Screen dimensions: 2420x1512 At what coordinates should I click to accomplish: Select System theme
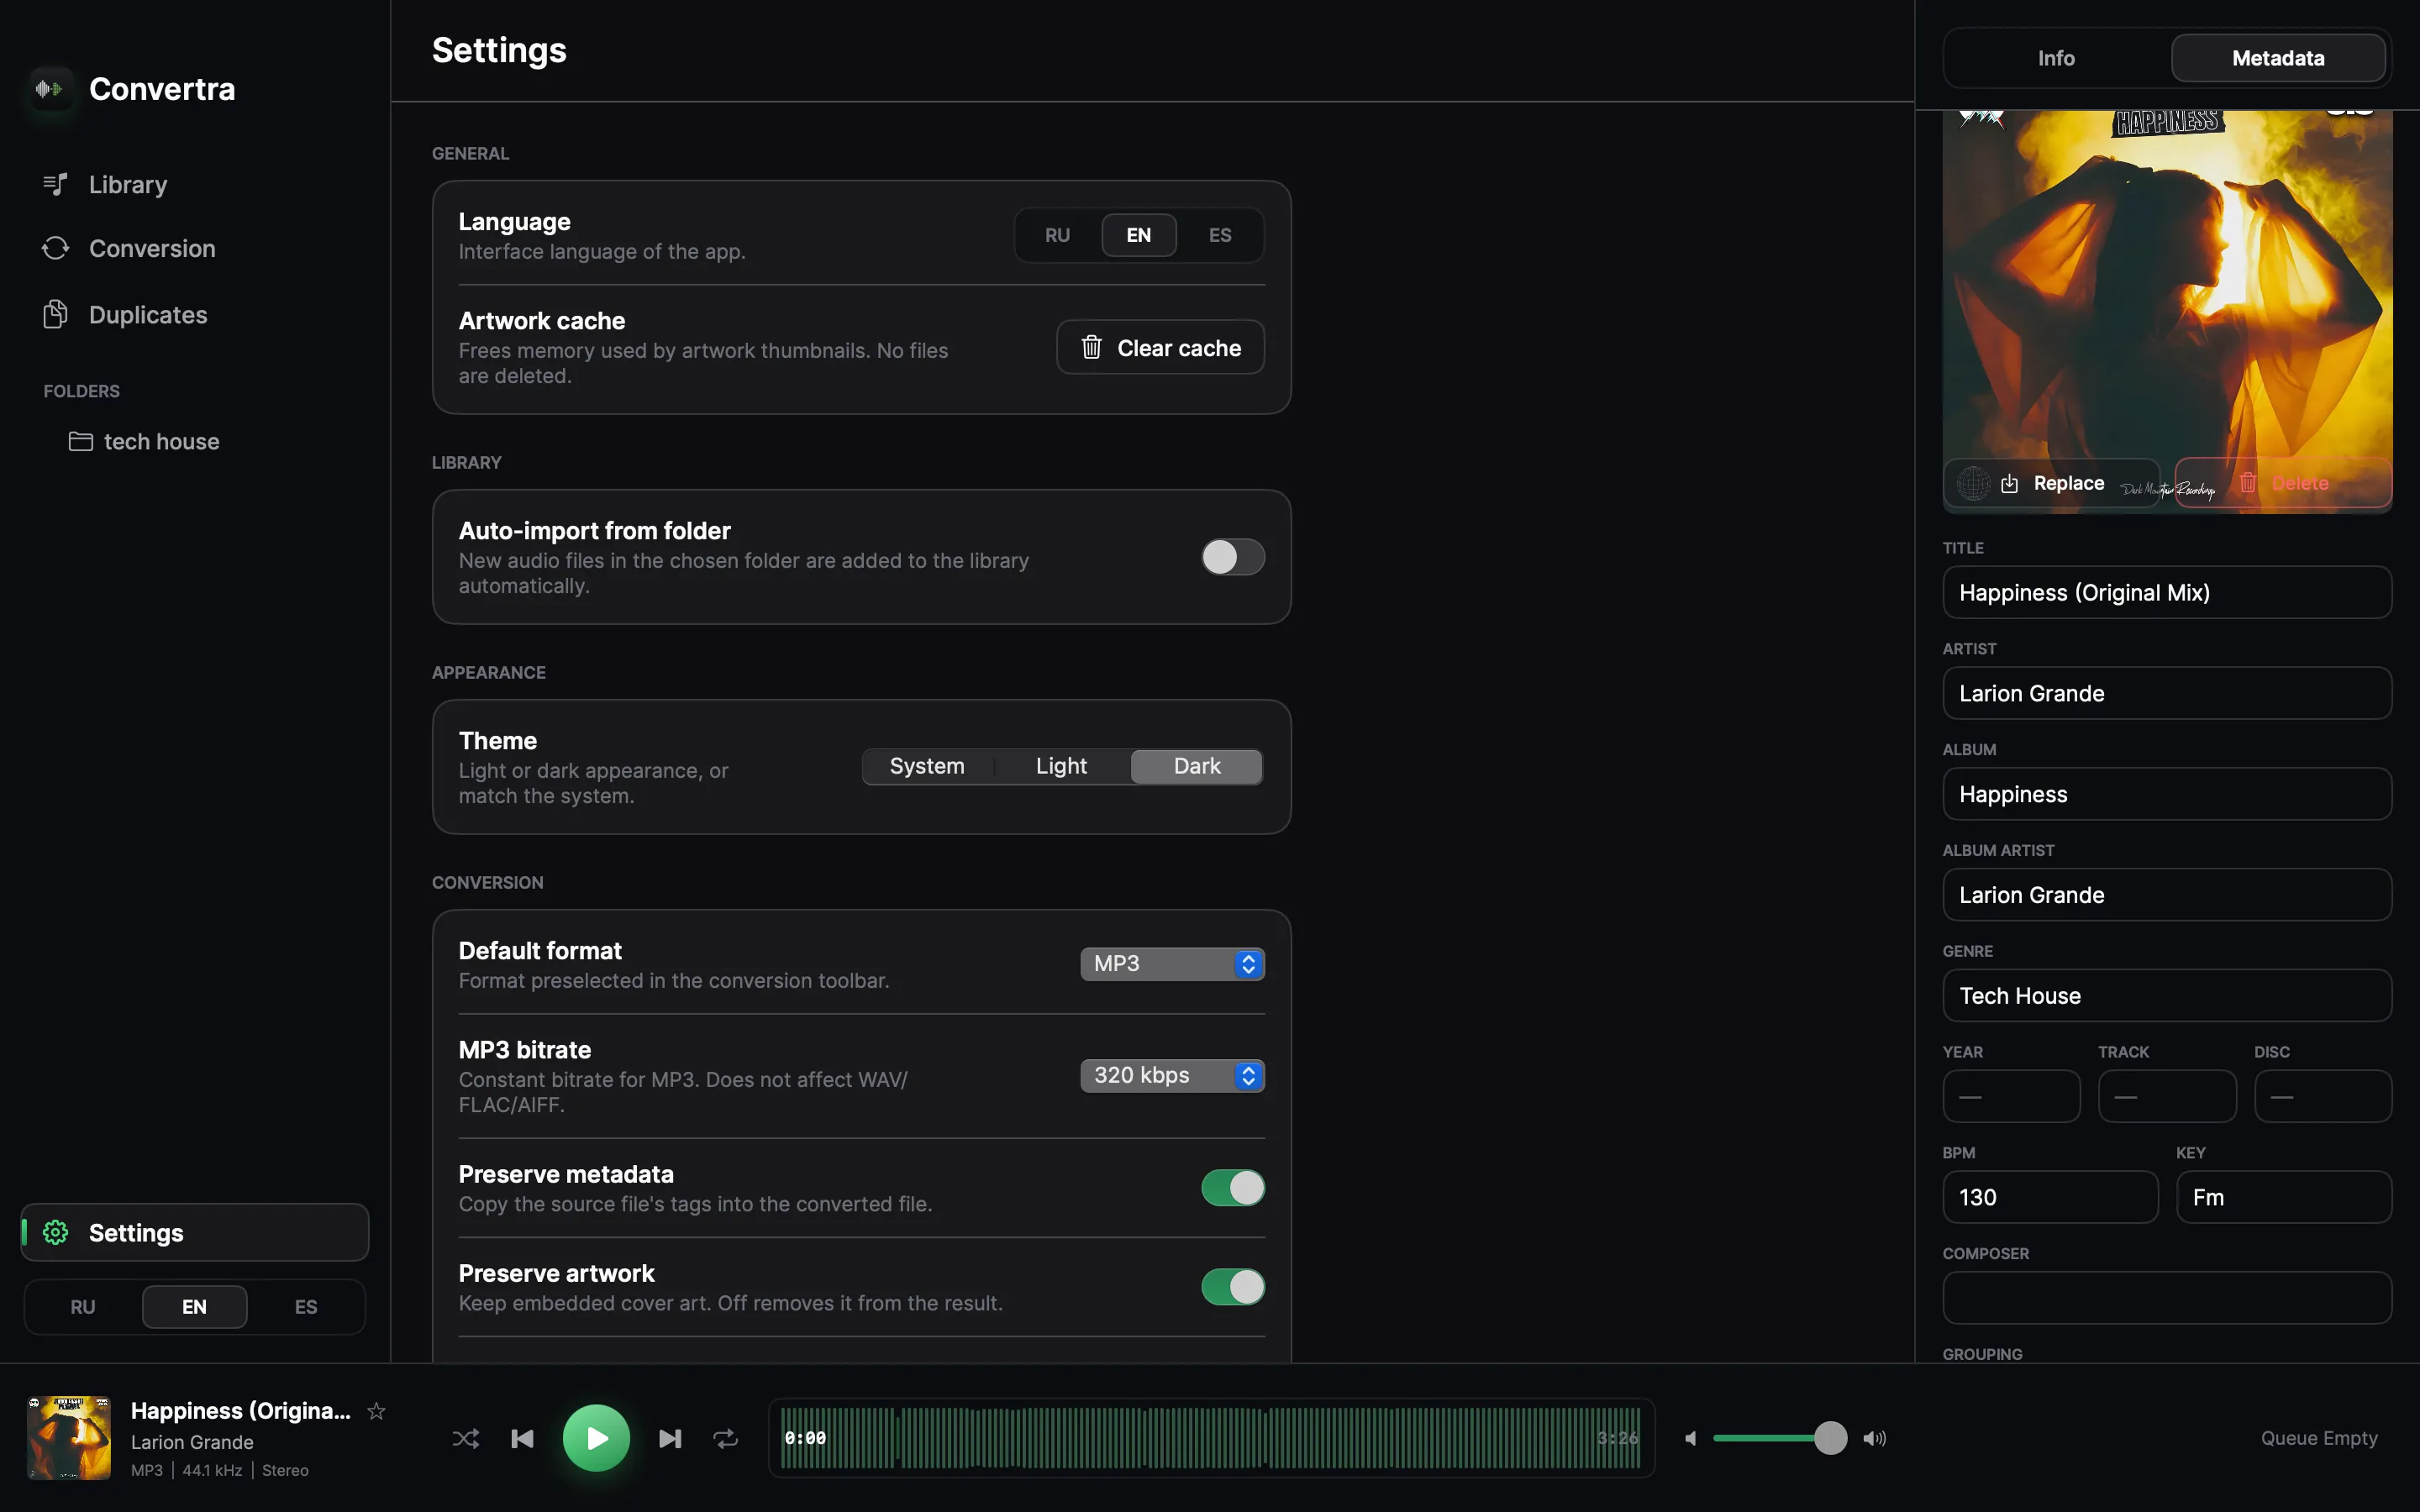927,766
